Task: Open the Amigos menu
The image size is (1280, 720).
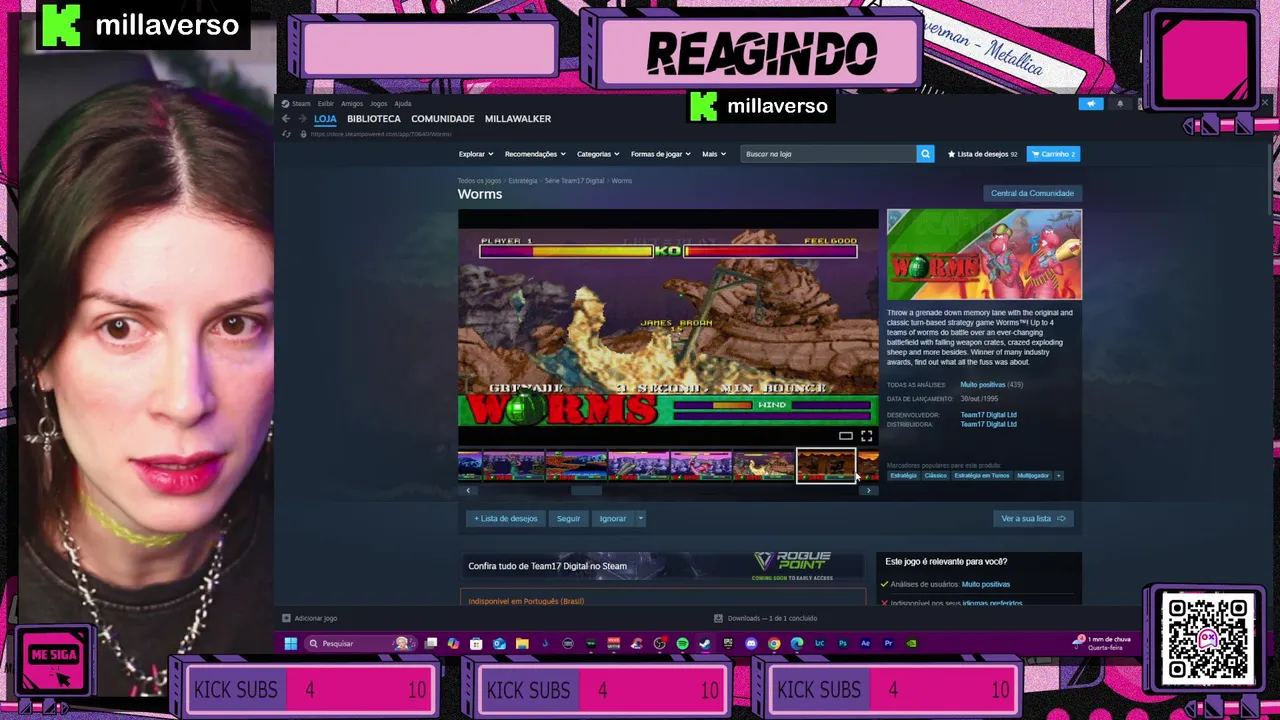Action: (x=352, y=103)
